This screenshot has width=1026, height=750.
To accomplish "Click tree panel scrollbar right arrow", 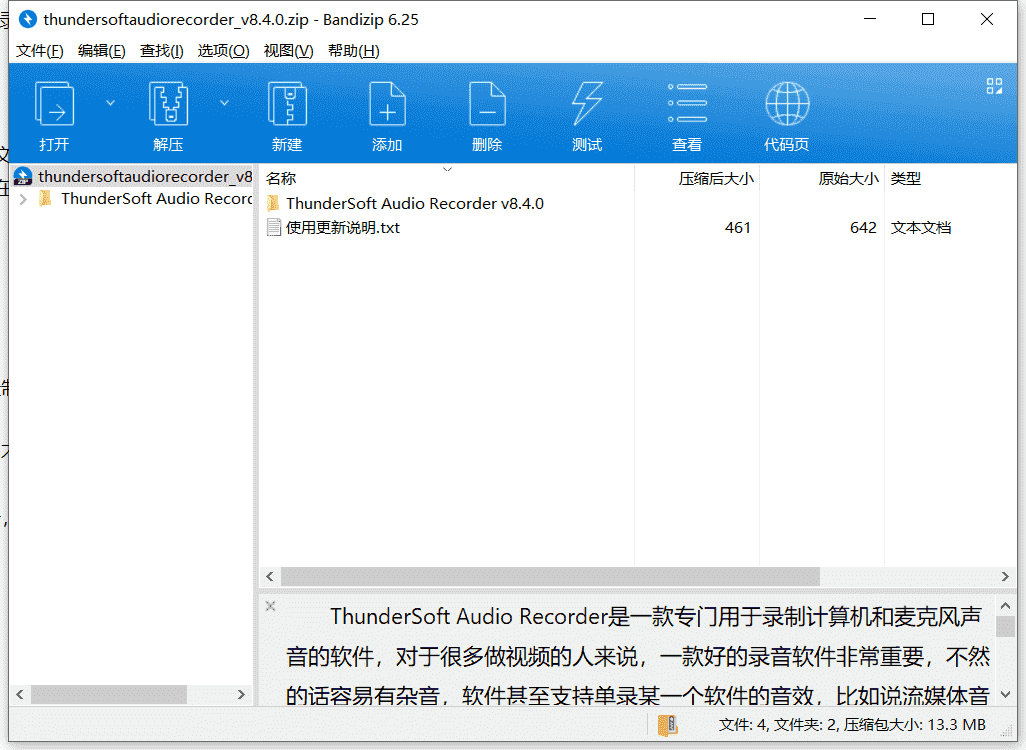I will pyautogui.click(x=241, y=694).
